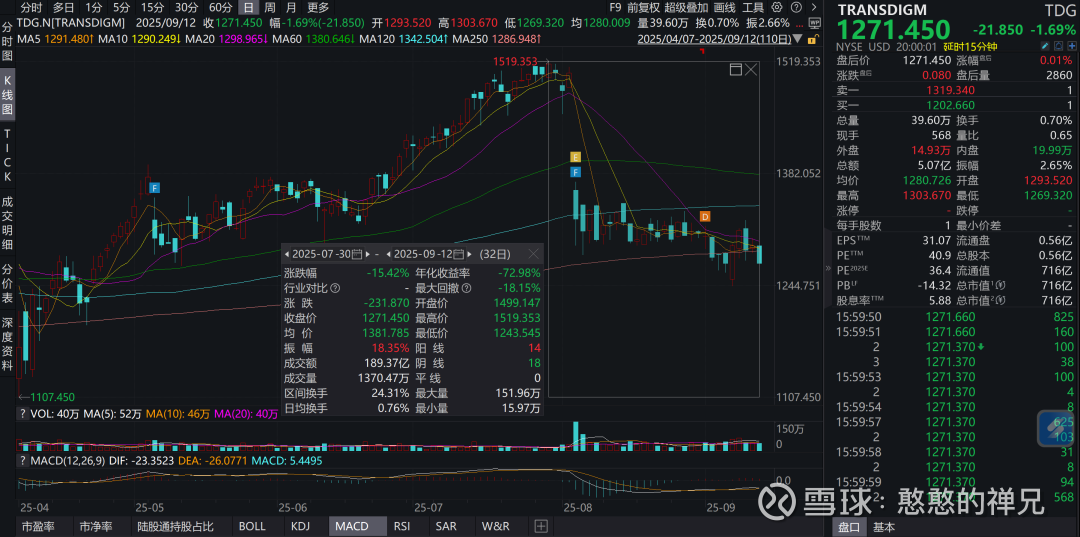This screenshot has height=537, width=1080.
Task: Open the 前复权 adjustment dropdown
Action: point(643,8)
